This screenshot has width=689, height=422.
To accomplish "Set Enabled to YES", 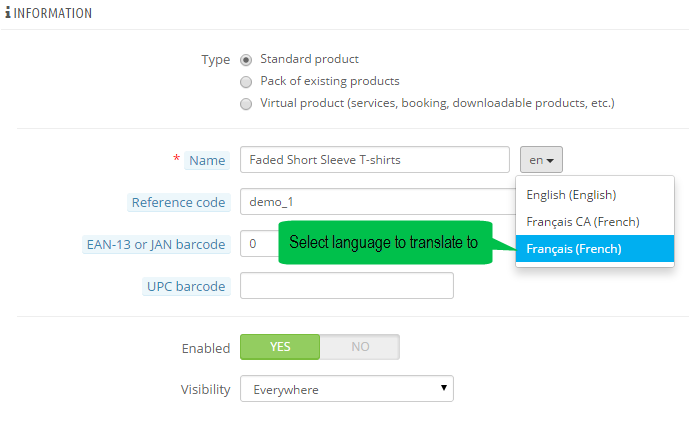I will (x=280, y=347).
